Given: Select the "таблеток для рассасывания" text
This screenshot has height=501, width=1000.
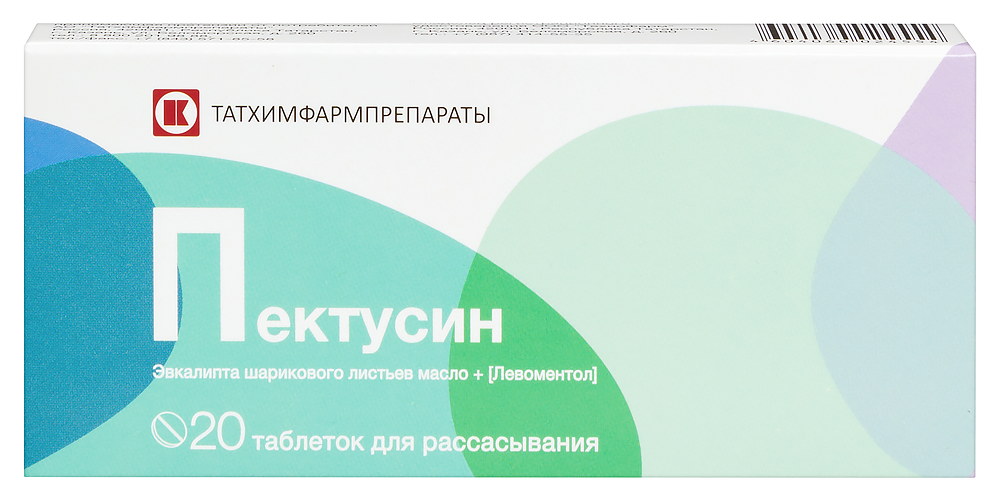Looking at the screenshot, I should click(426, 440).
